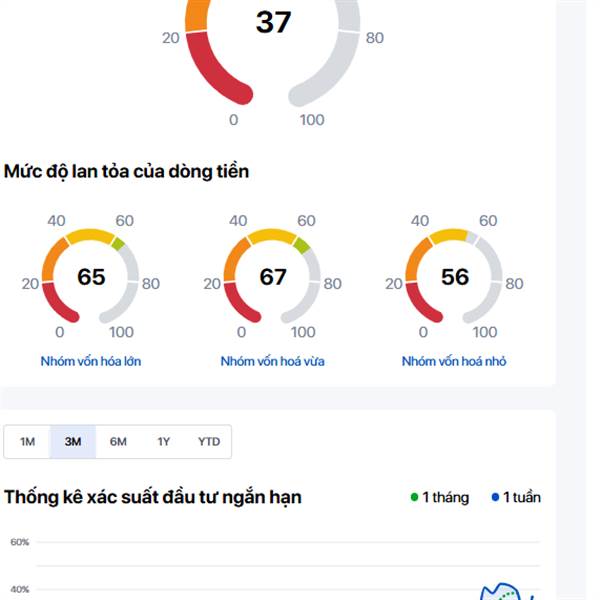Switch to the 3M time range tab

click(x=73, y=442)
